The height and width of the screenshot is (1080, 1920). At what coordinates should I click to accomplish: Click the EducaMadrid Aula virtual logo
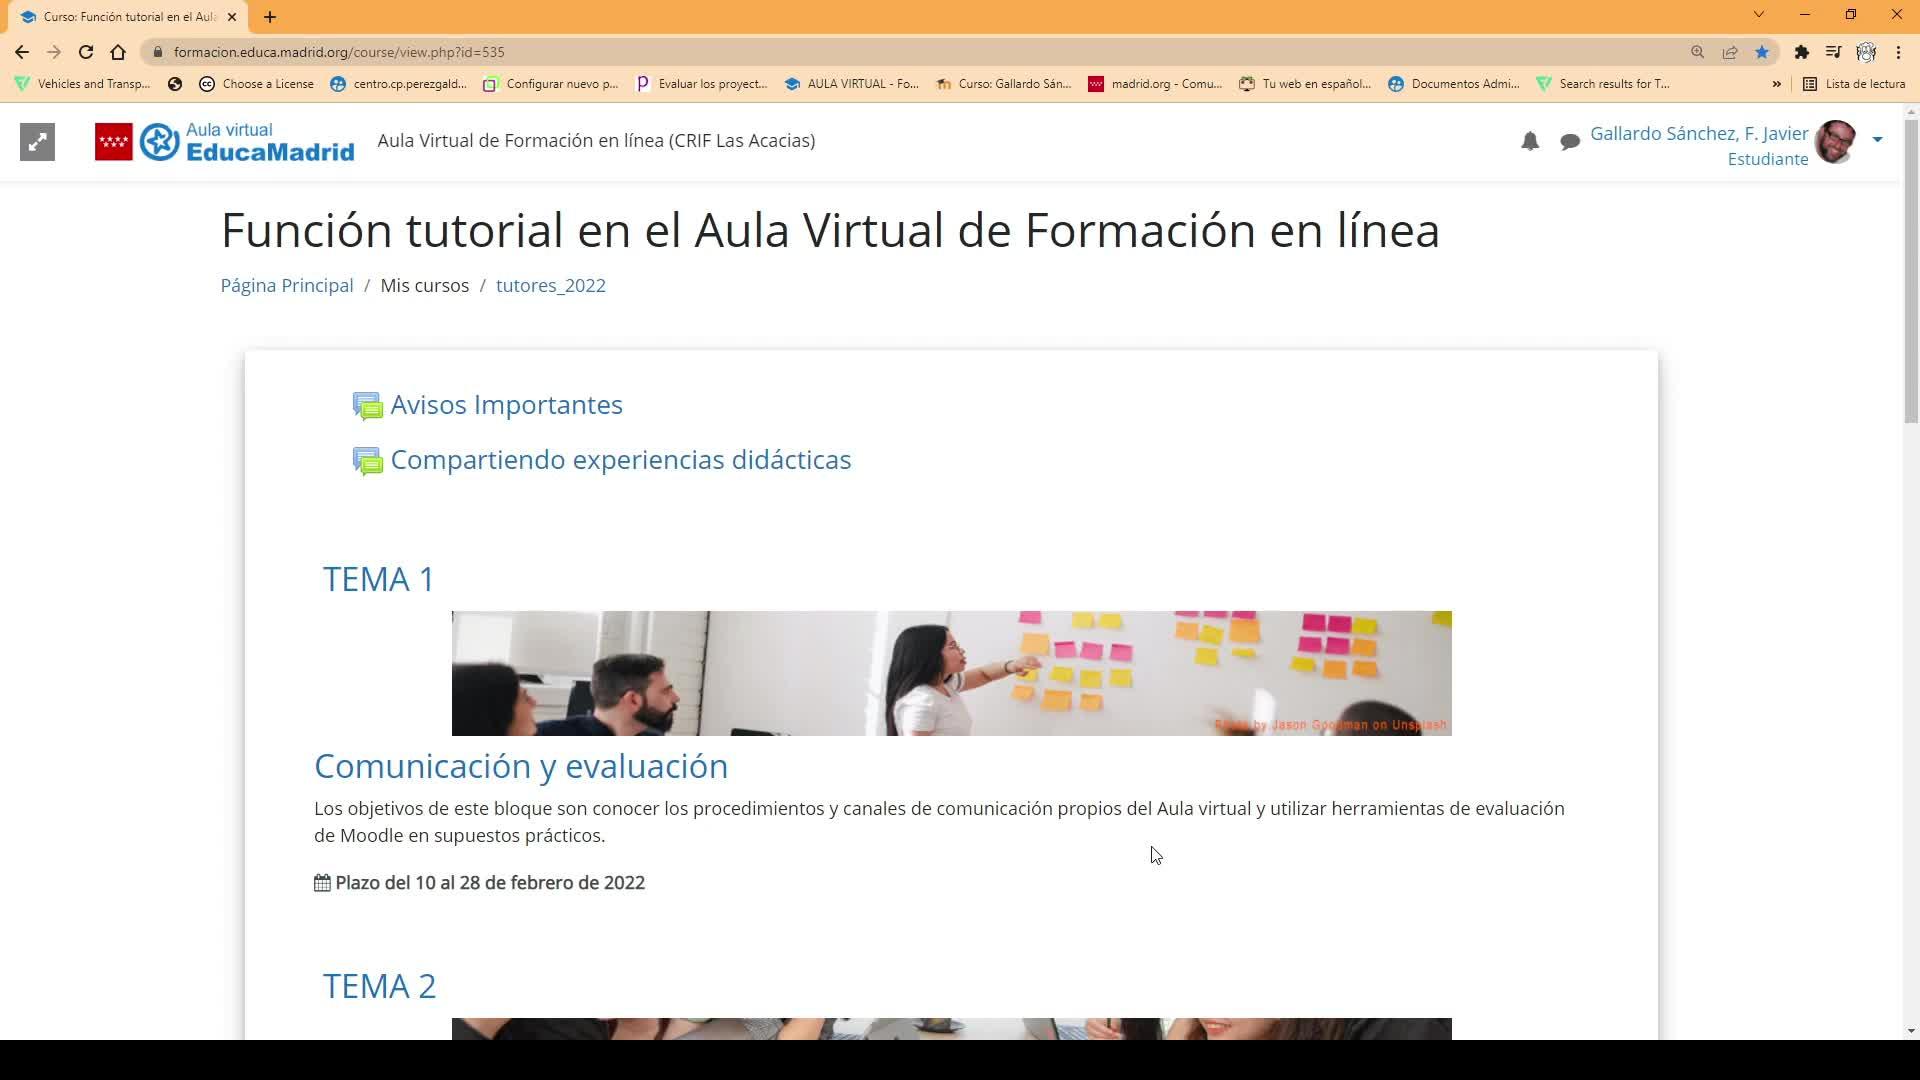click(225, 142)
